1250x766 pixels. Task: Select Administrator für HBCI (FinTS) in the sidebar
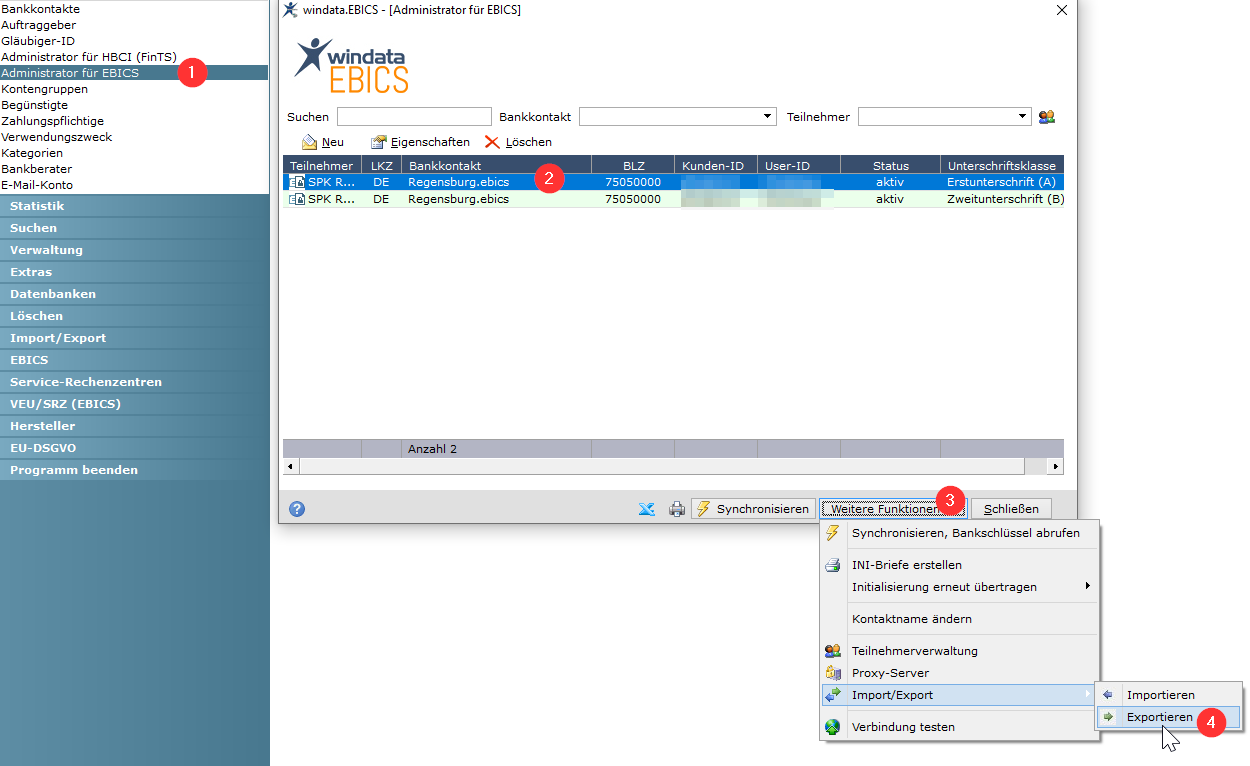pos(89,57)
